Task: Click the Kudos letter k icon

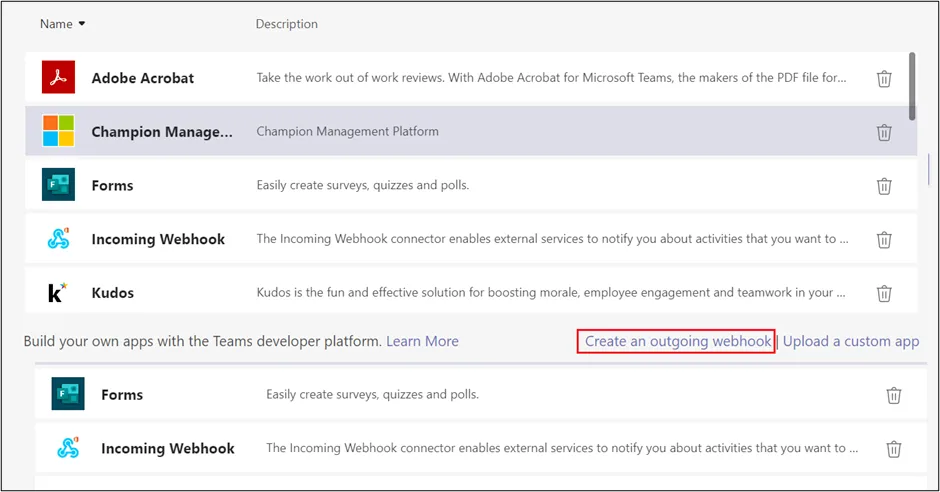Action: [x=57, y=292]
